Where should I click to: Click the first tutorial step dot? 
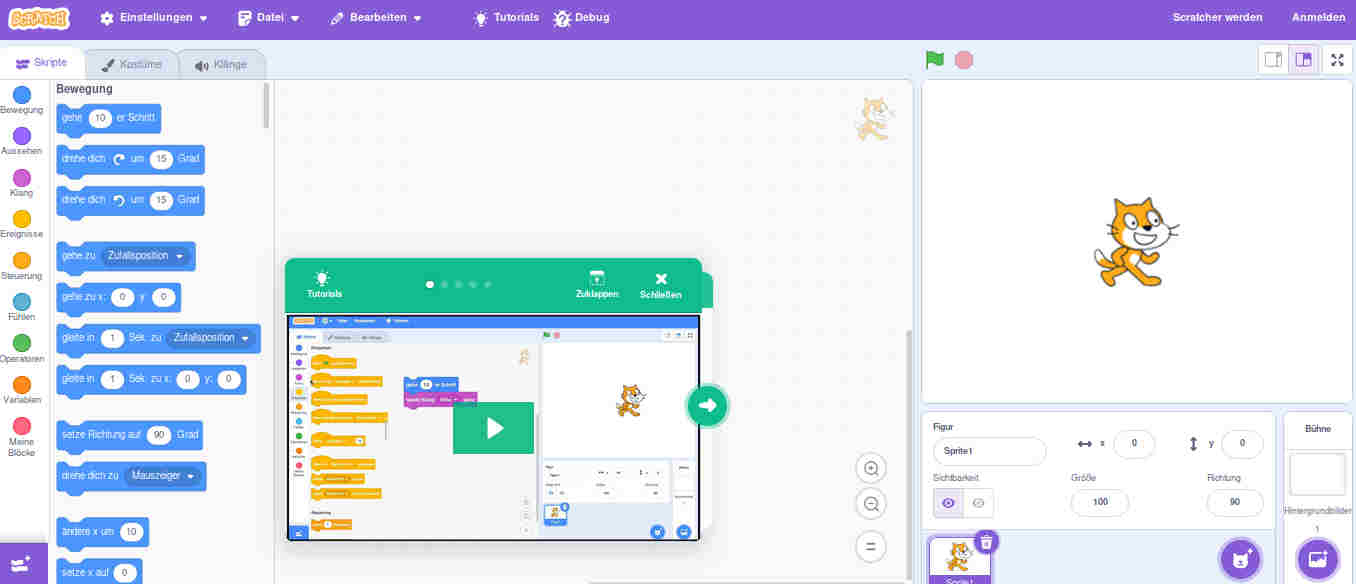pos(430,285)
